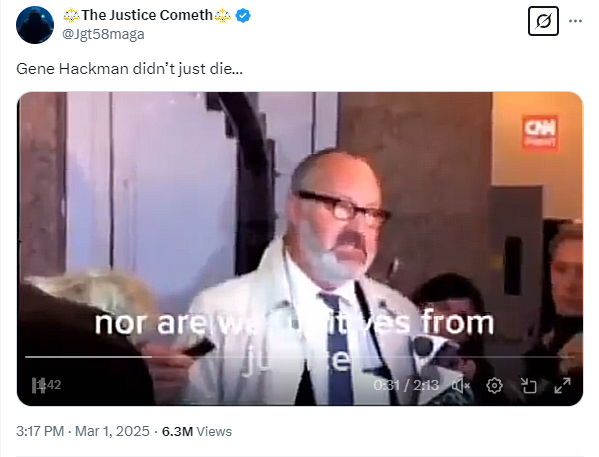Seek using the video progress bar

(x=300, y=357)
